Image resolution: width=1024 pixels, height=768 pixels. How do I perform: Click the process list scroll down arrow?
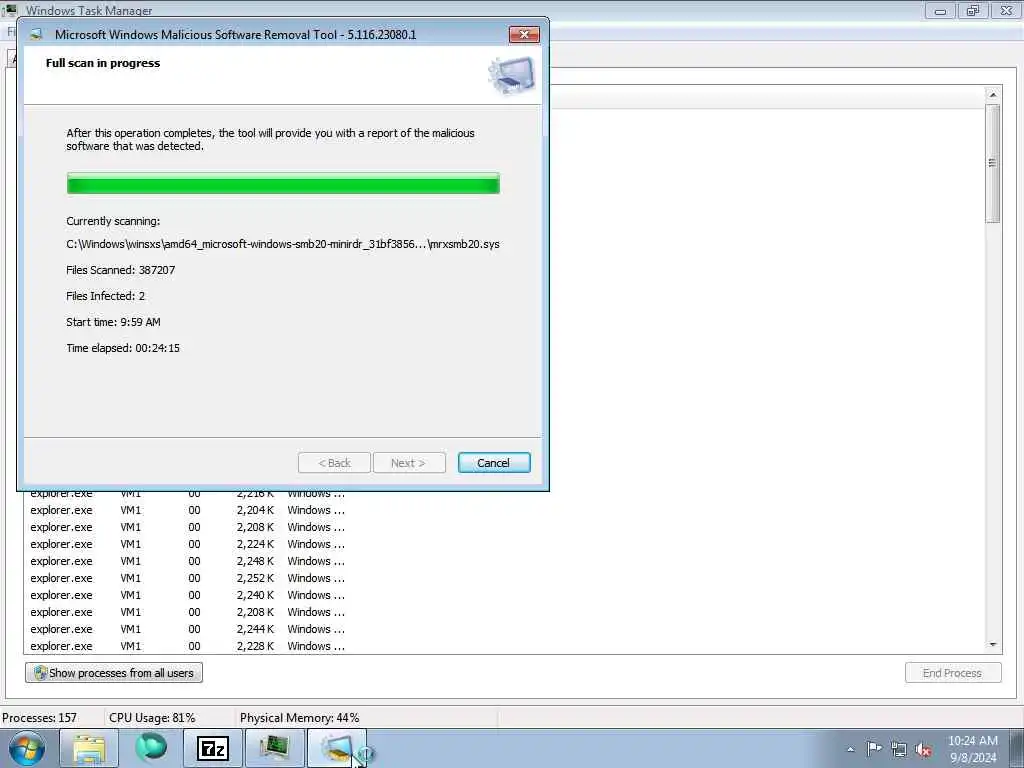tap(993, 645)
